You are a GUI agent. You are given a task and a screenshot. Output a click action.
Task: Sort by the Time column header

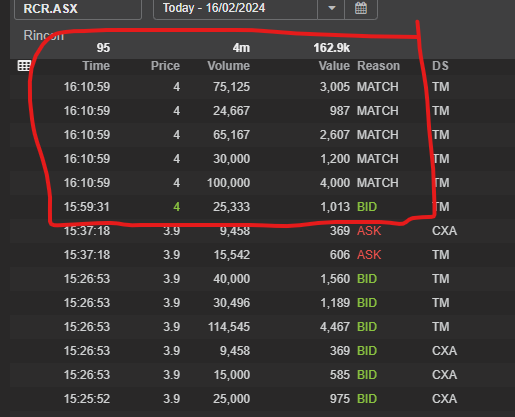[x=96, y=66]
